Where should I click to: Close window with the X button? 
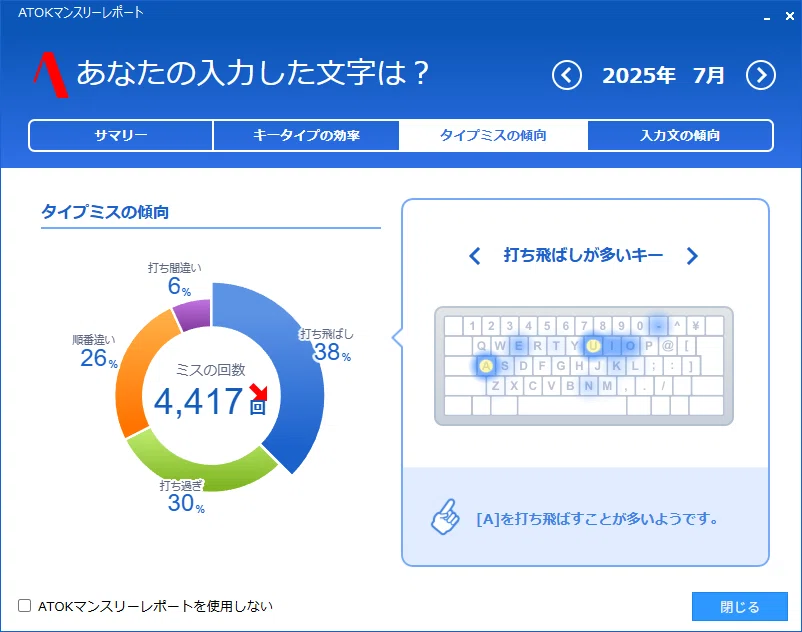pyautogui.click(x=790, y=16)
